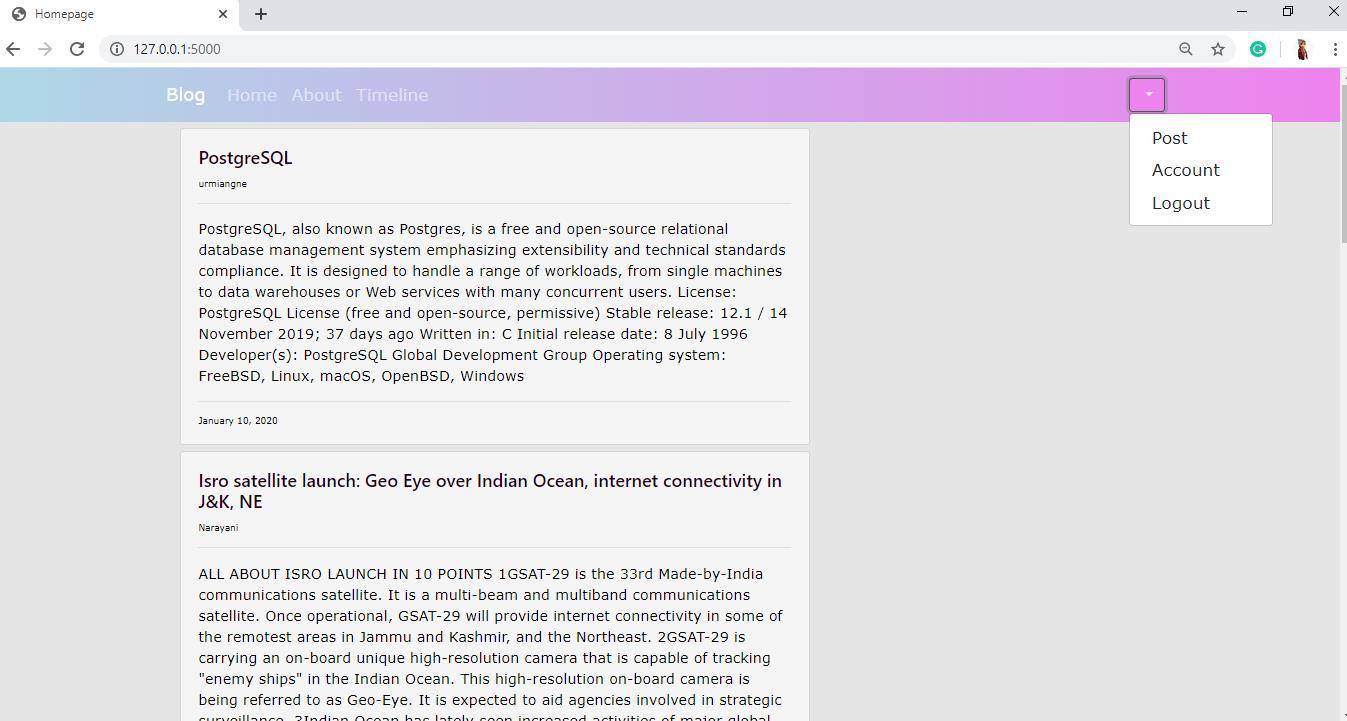The width and height of the screenshot is (1347, 721).
Task: Open the Isro satellite launch post title
Action: point(490,491)
